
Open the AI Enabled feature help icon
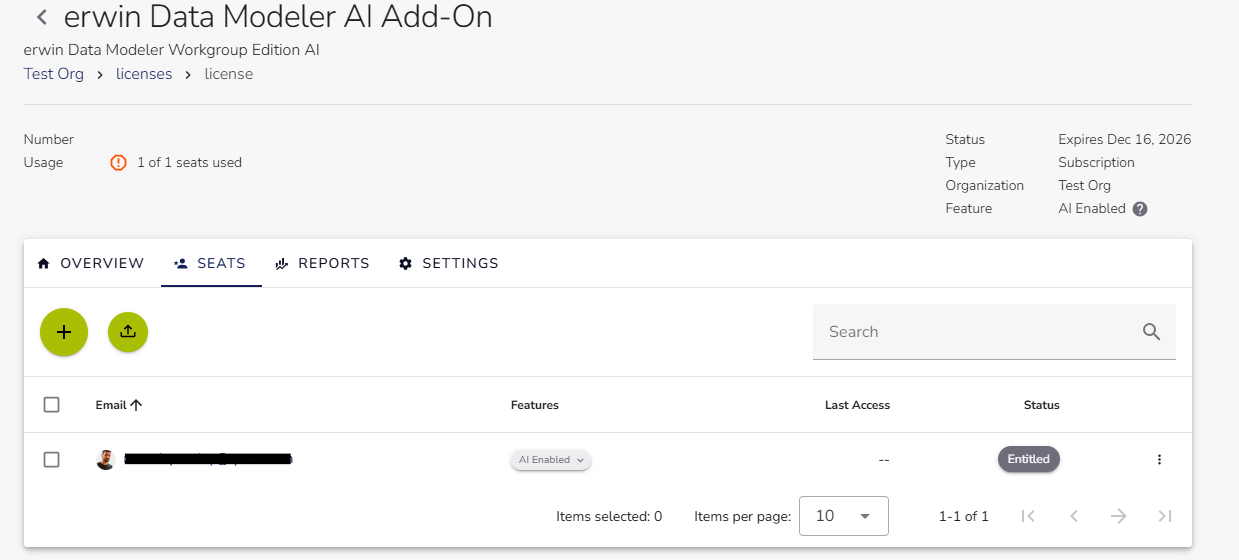pos(1140,209)
